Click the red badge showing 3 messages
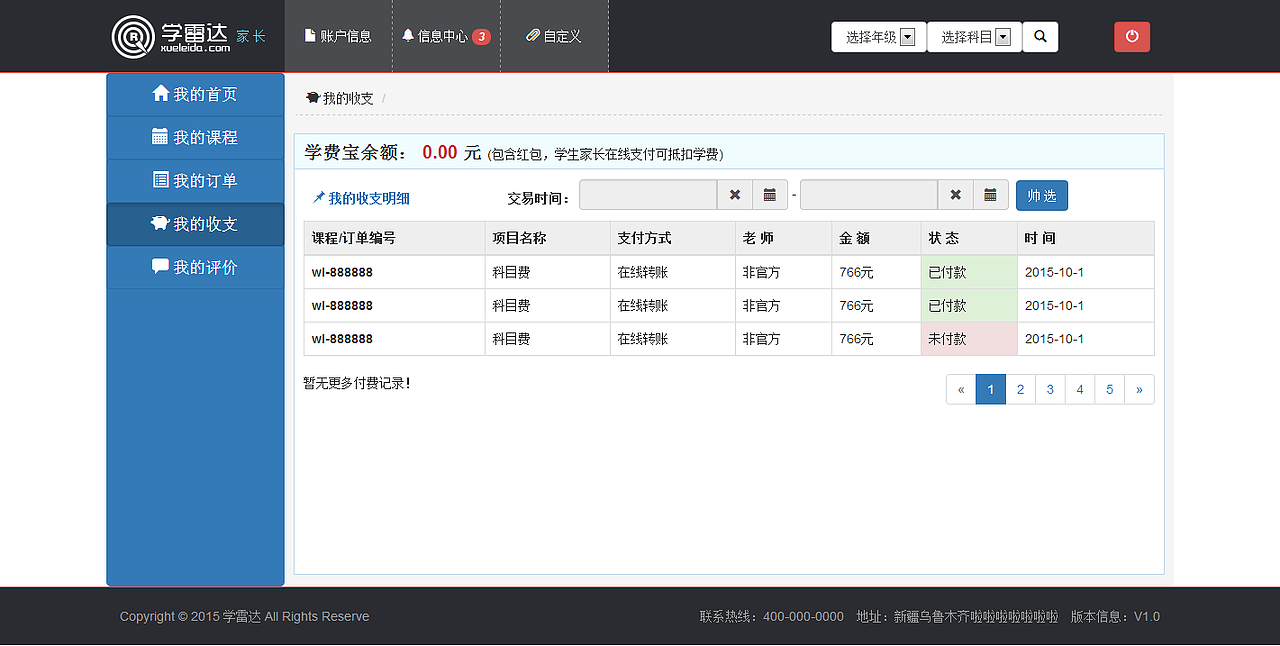The image size is (1280, 646). coord(481,37)
